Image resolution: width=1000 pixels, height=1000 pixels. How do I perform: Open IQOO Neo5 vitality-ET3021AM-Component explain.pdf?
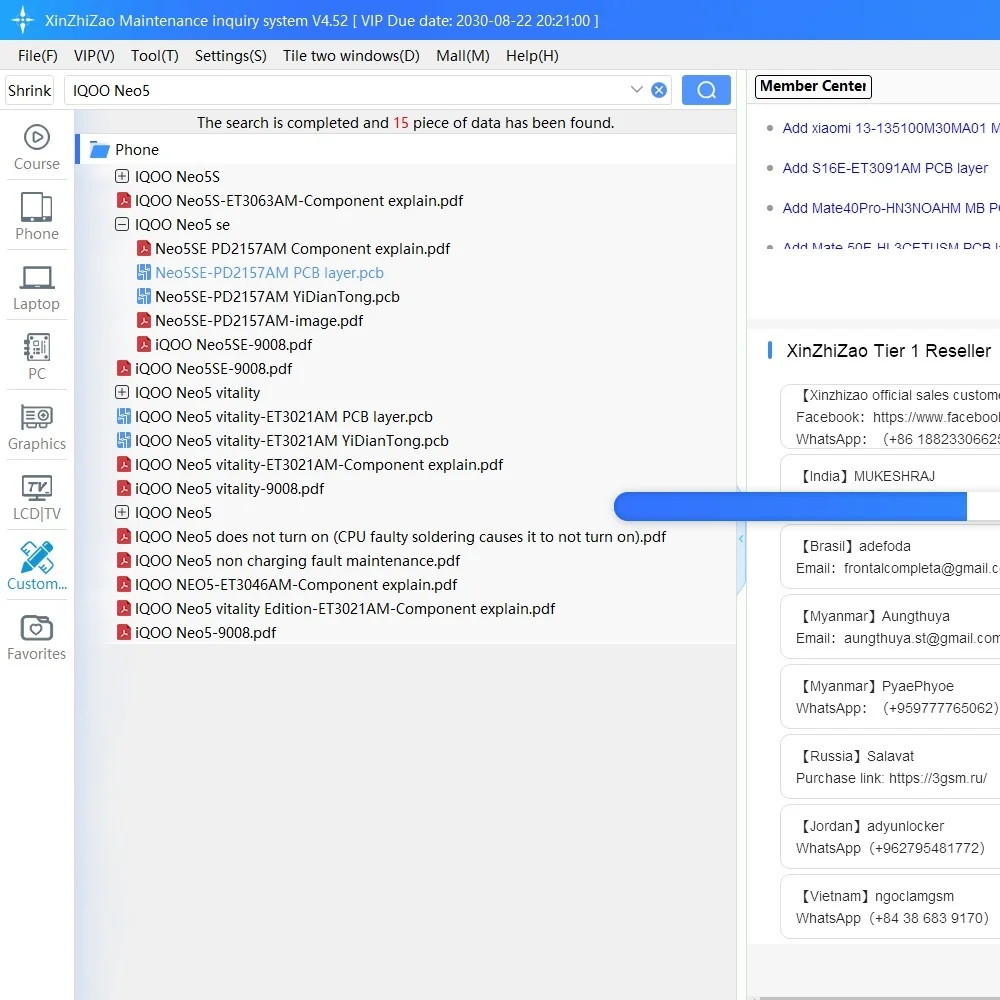319,465
